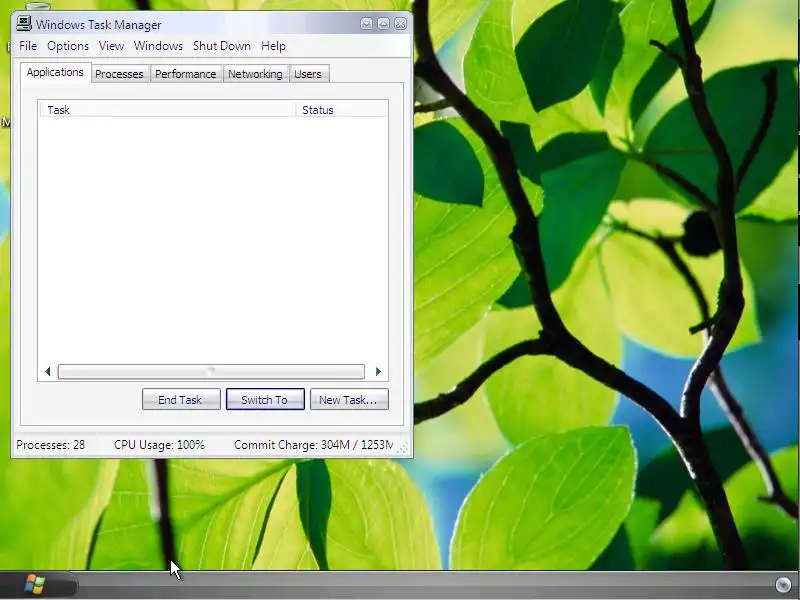Click the Task Manager title bar icon
Viewport: 800px width, 600px height.
point(24,23)
